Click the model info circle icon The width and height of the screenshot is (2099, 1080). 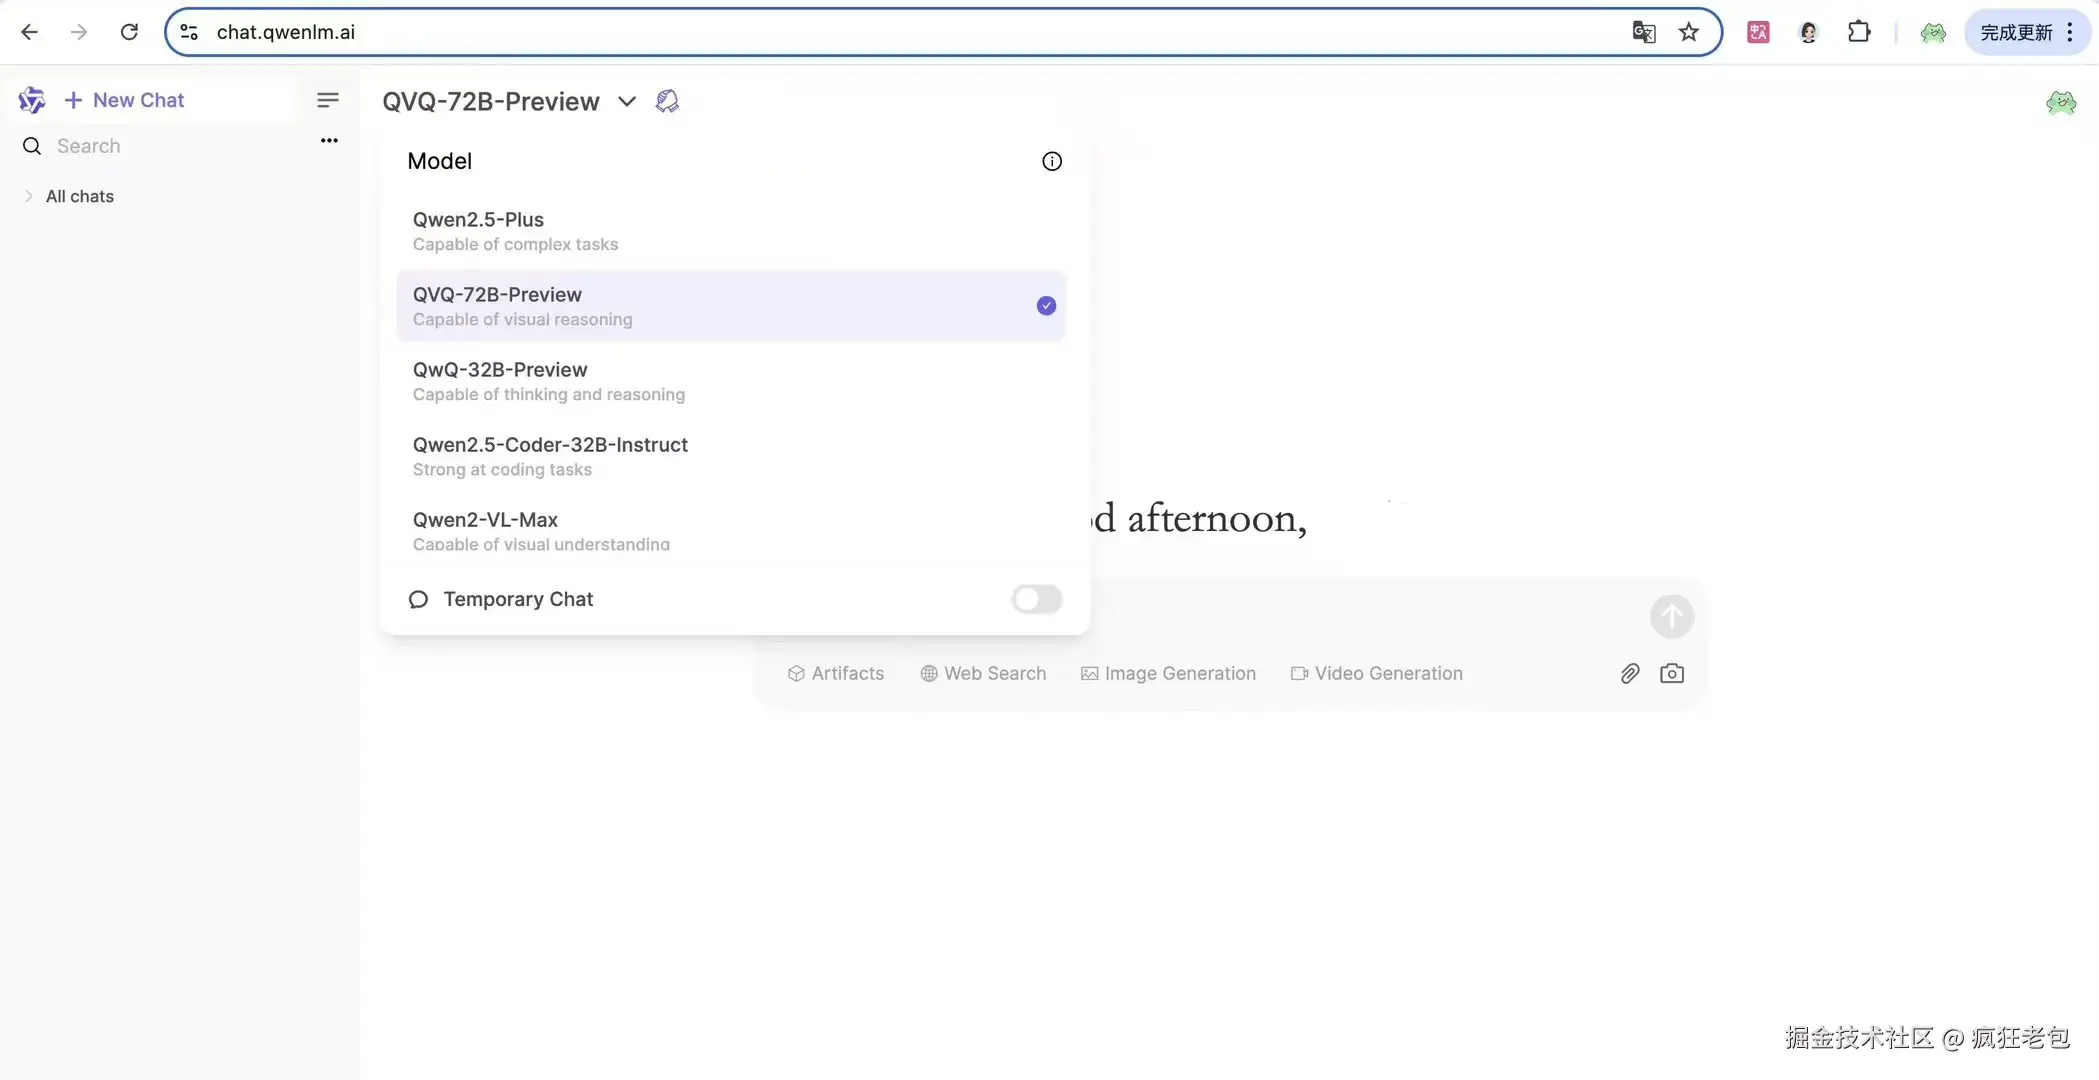[1051, 161]
